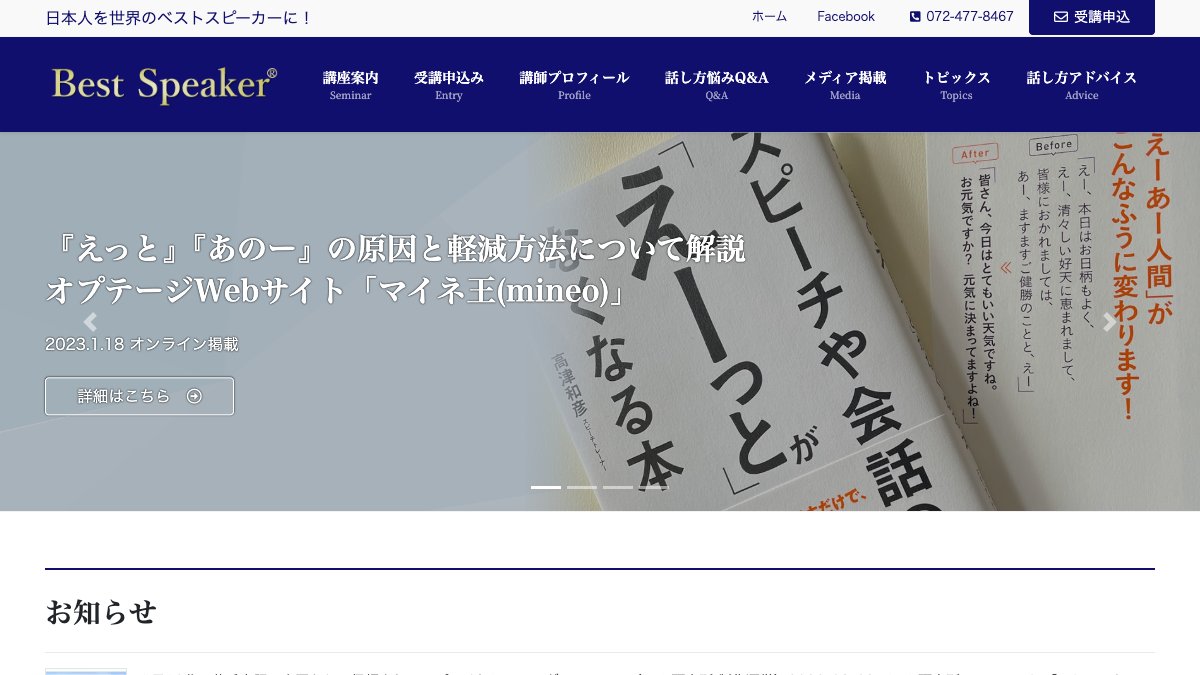This screenshot has height=675, width=1200.
Task: Select second carousel indicator
Action: click(x=582, y=487)
